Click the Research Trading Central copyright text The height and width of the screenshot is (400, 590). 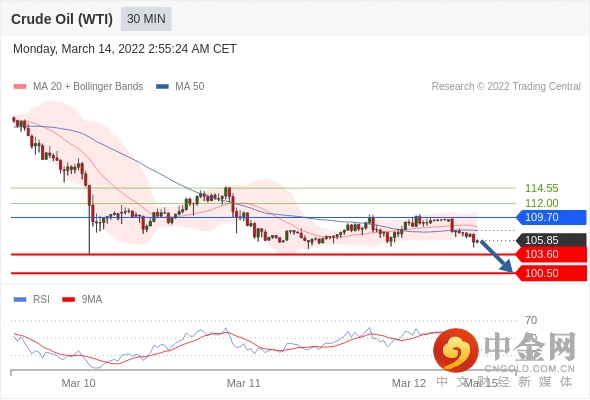point(506,87)
